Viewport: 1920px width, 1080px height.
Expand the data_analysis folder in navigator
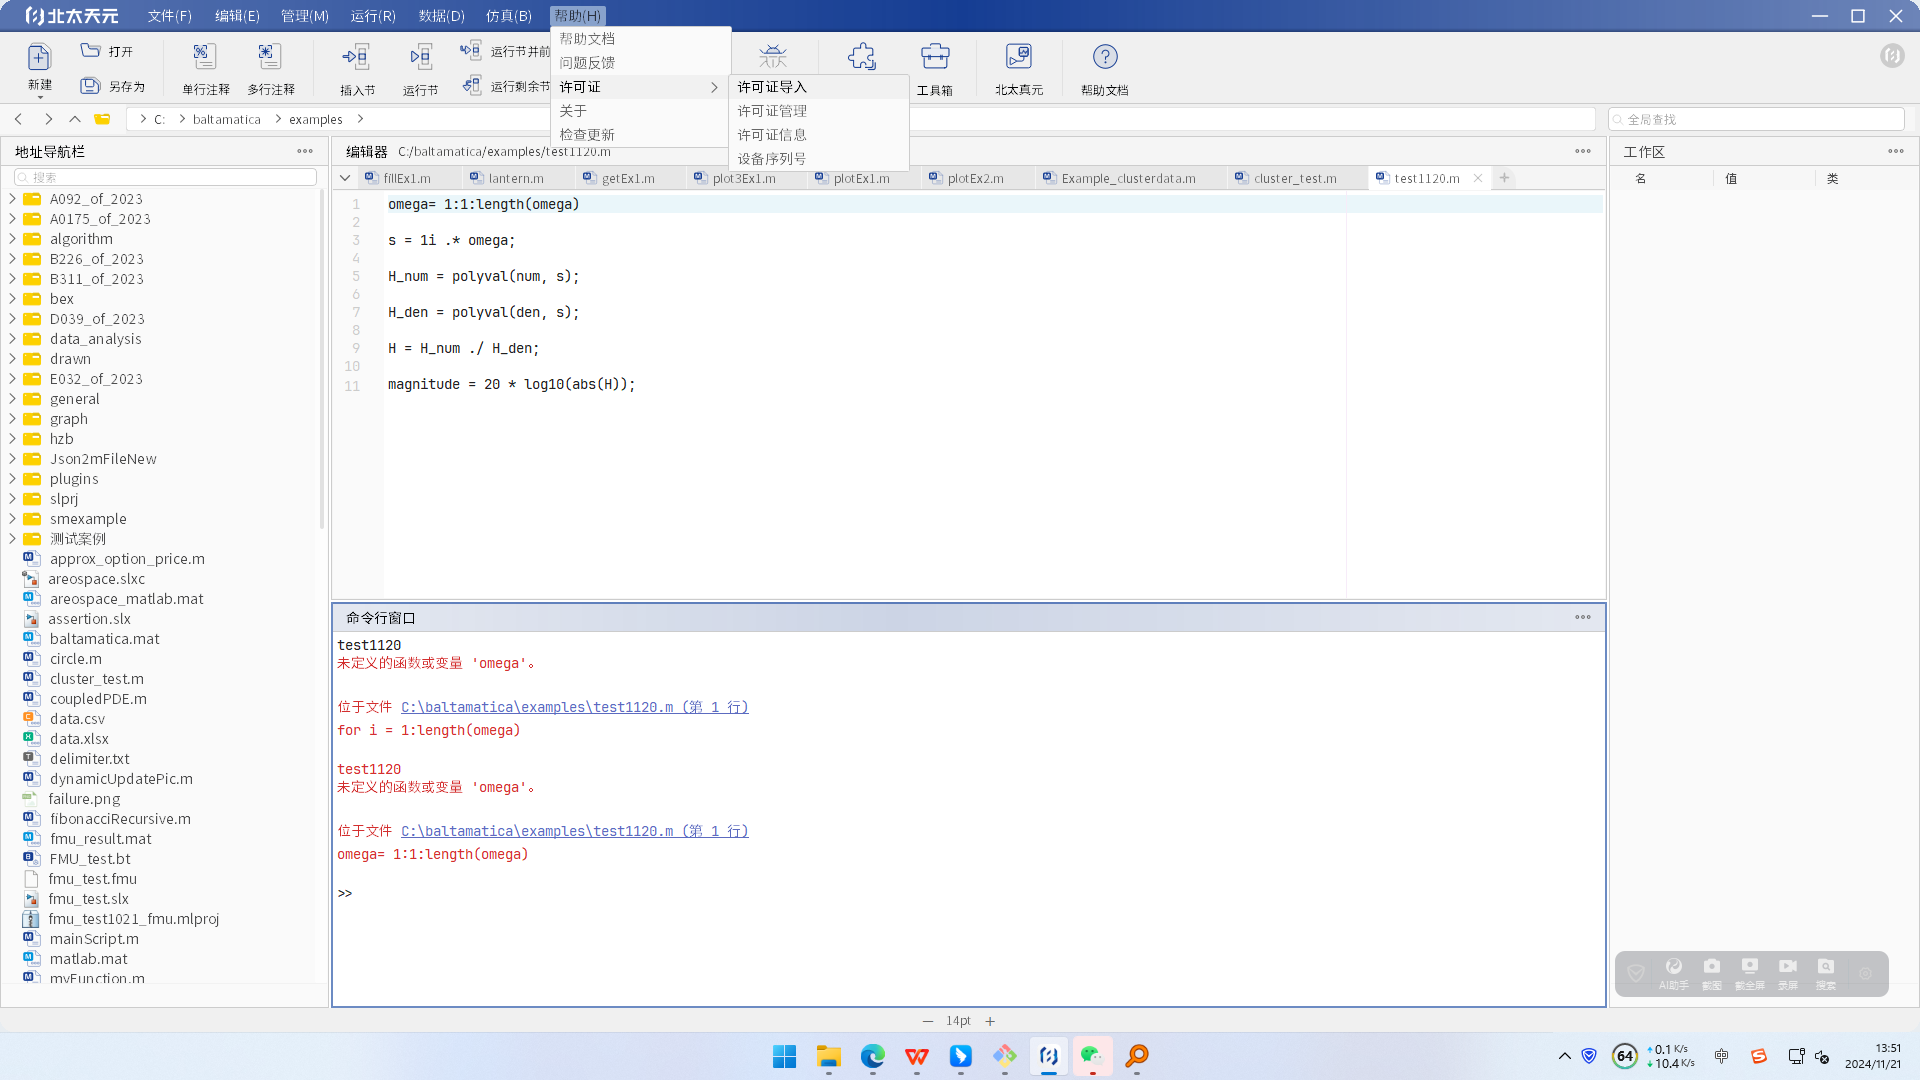point(12,339)
